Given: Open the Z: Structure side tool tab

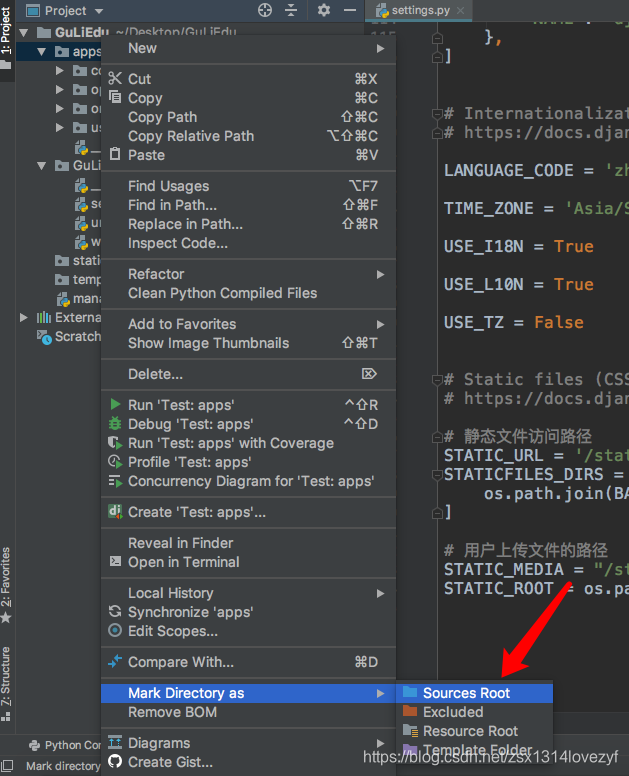Looking at the screenshot, I should pyautogui.click(x=6, y=682).
